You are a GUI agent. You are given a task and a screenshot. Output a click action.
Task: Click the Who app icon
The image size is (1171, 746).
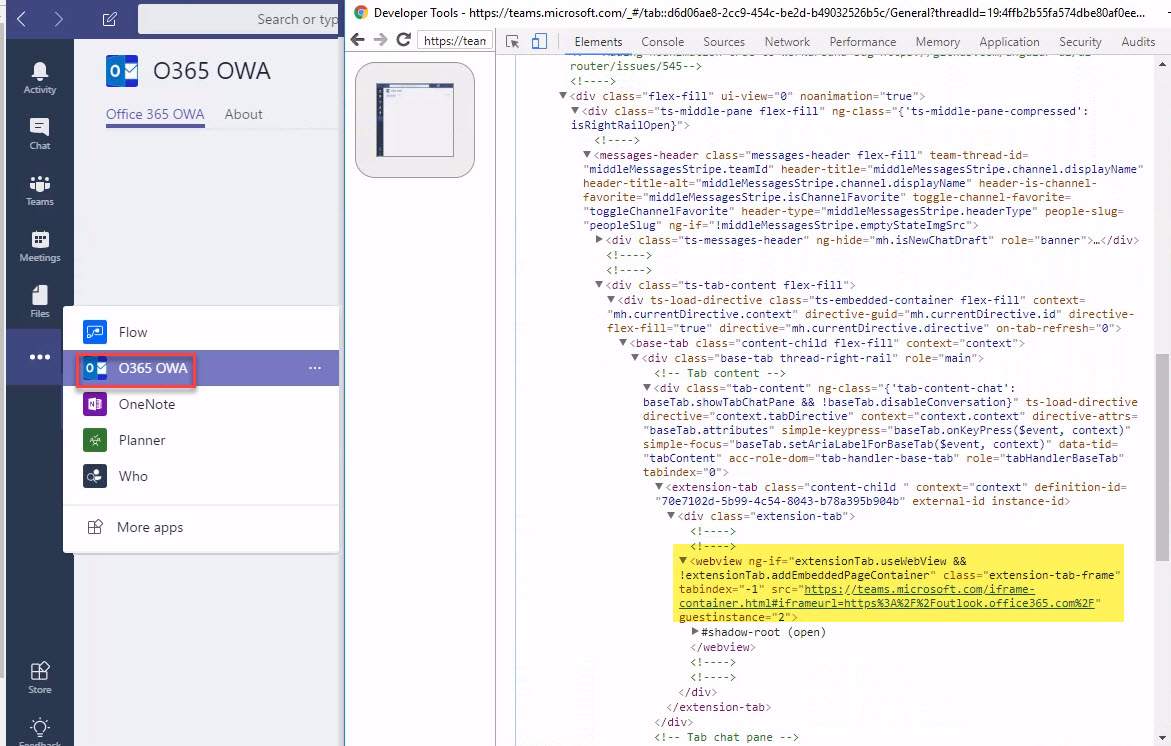pyautogui.click(x=95, y=476)
